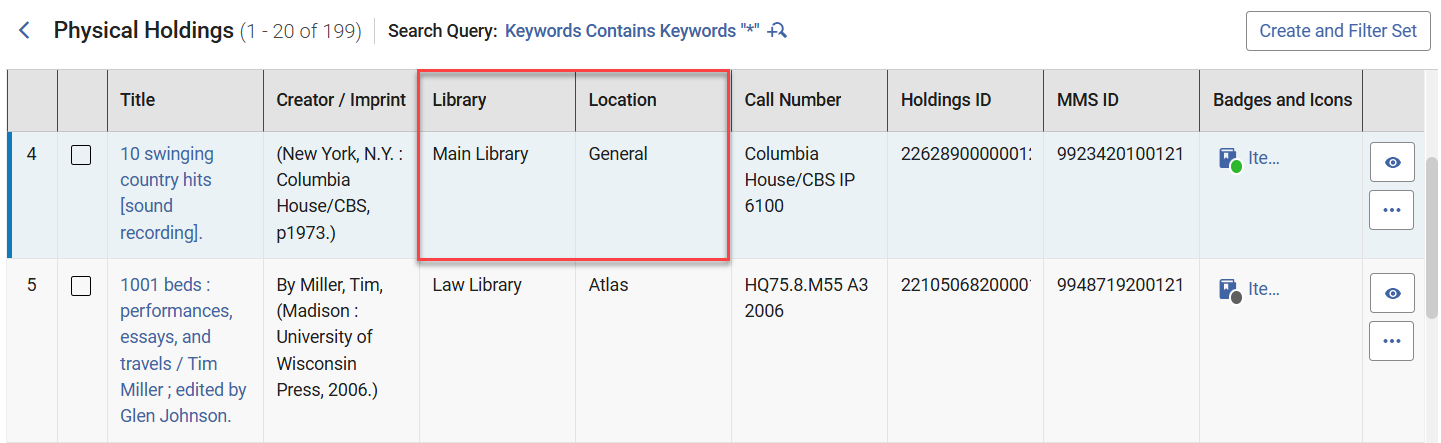Click the vertical scrollbar thumb at right
This screenshot has height=443, width=1441.
tap(1432, 237)
